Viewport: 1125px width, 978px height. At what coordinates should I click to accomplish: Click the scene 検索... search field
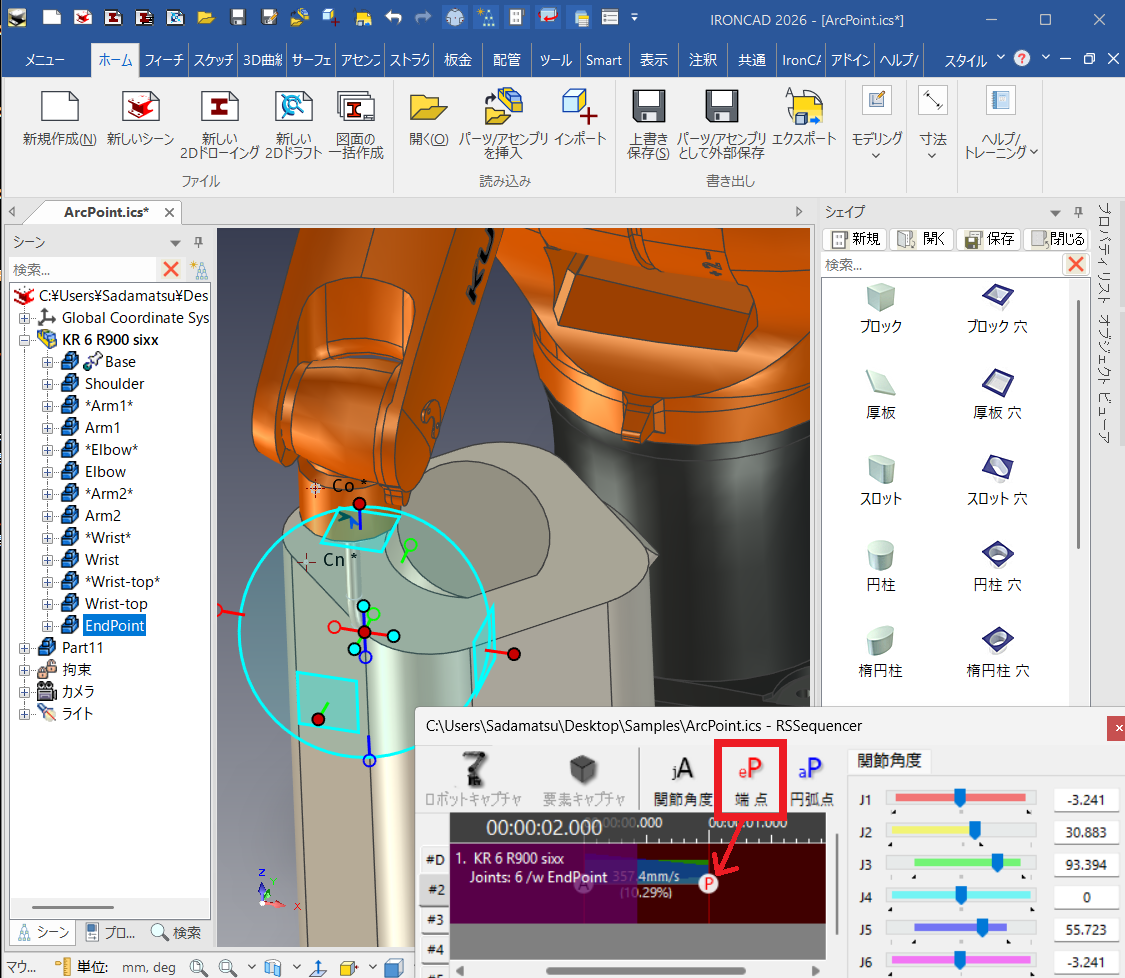(x=83, y=269)
